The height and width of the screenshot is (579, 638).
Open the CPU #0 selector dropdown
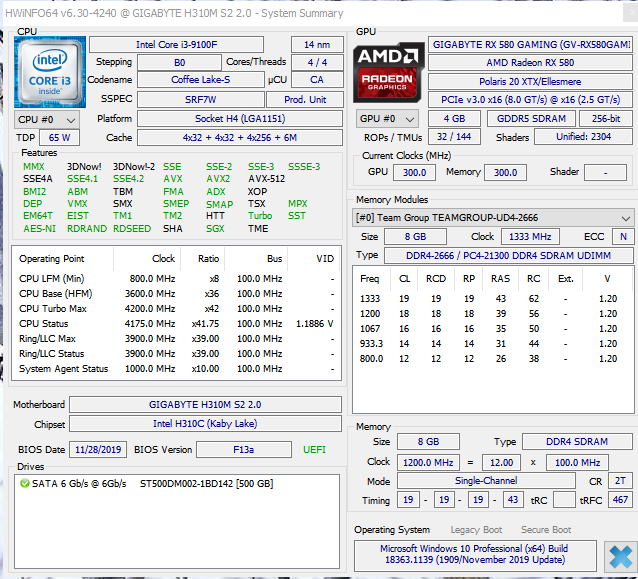44,118
